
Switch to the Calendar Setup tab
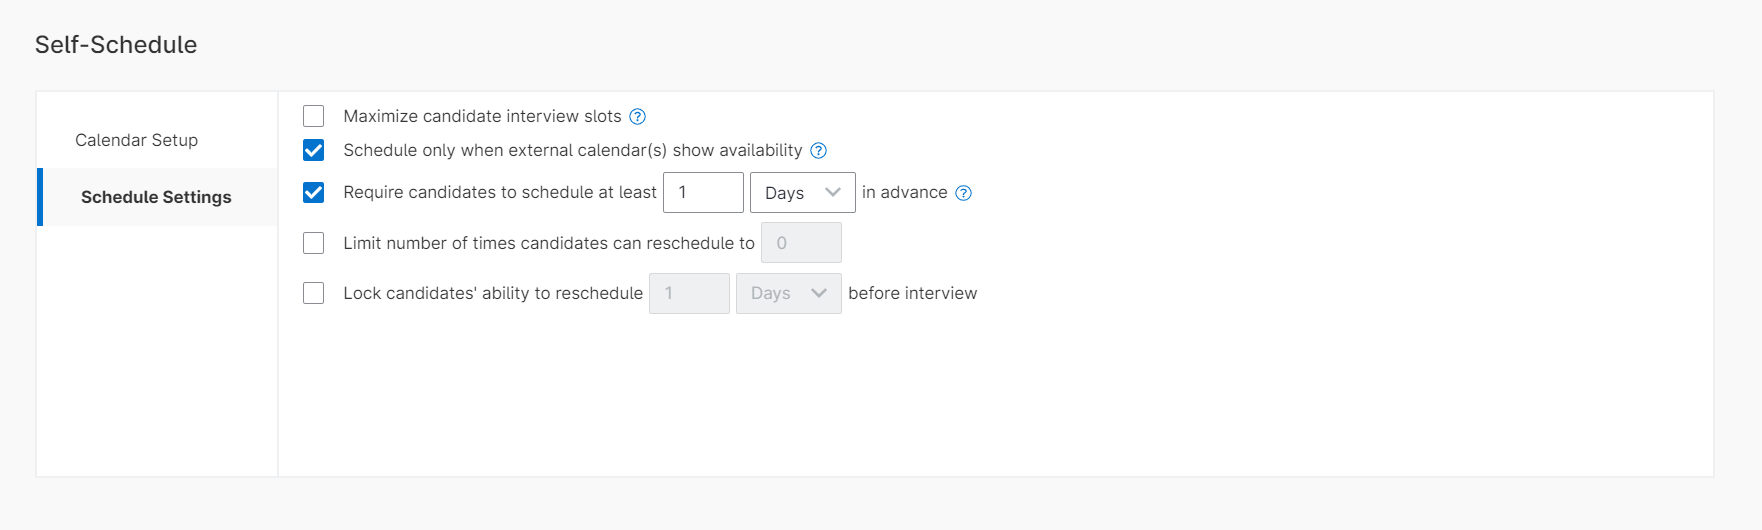pos(137,140)
